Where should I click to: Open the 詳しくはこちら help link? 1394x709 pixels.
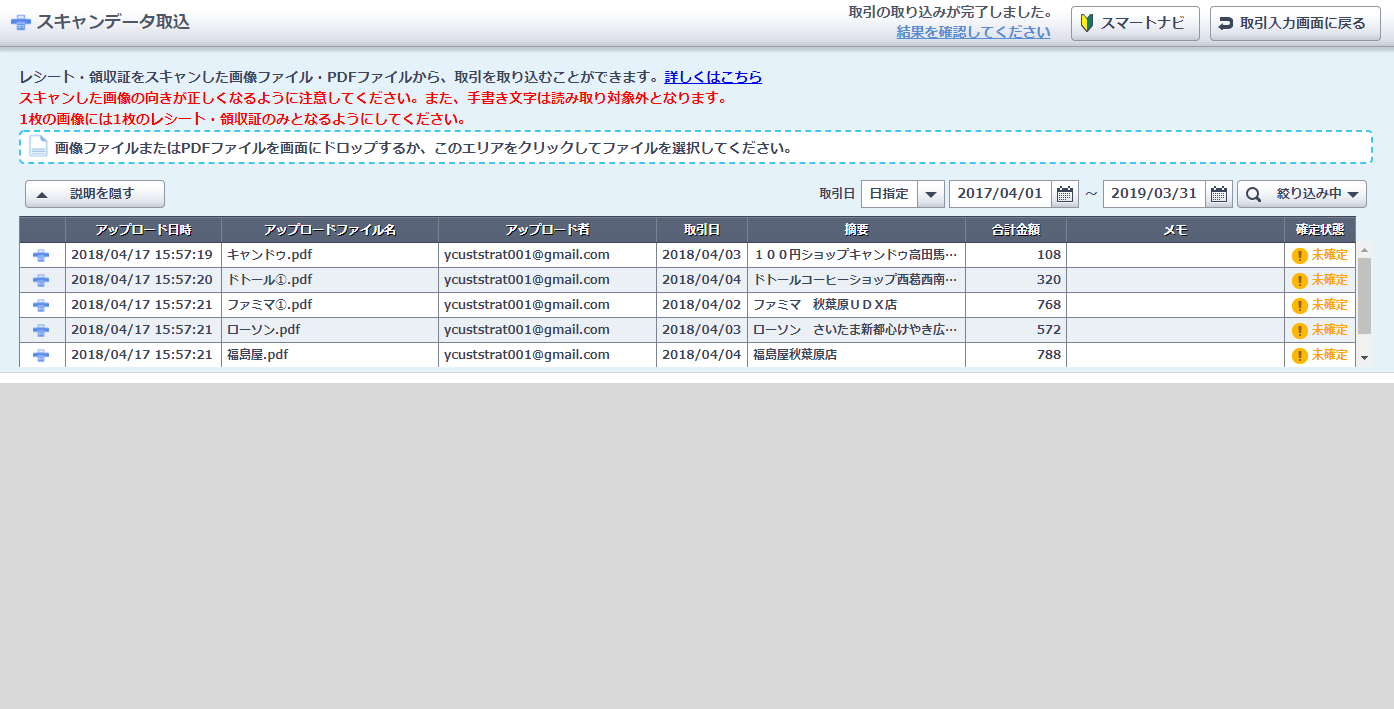click(713, 77)
